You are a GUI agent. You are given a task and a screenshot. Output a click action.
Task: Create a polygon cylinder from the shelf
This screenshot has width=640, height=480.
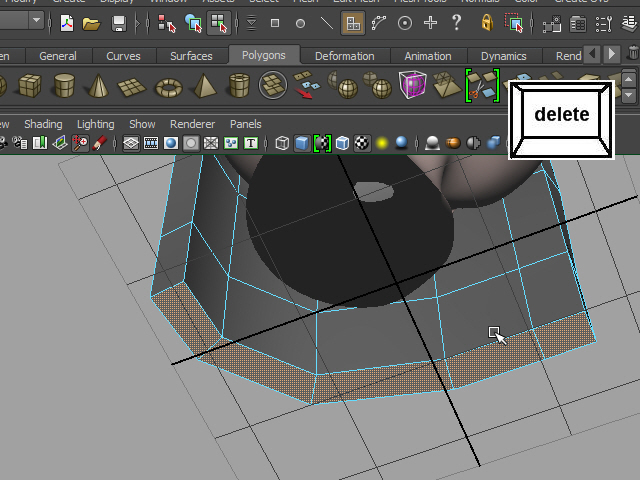click(x=64, y=85)
